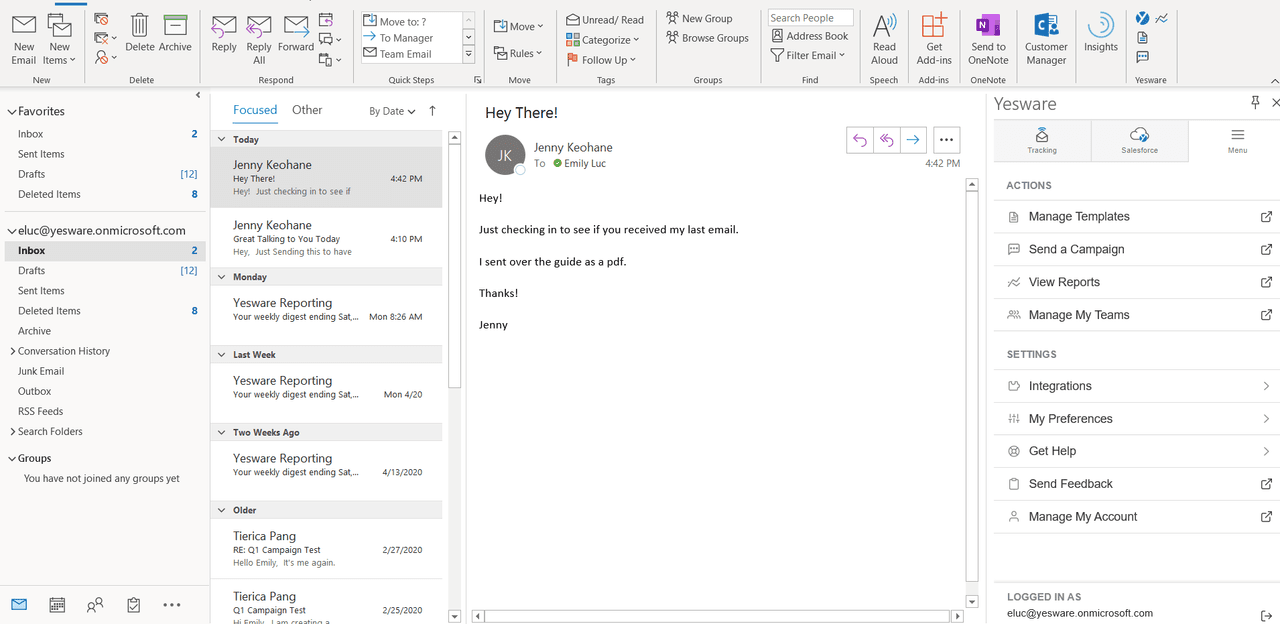The width and height of the screenshot is (1280, 624).
Task: Open Read Aloud speech tool
Action: pos(884,40)
